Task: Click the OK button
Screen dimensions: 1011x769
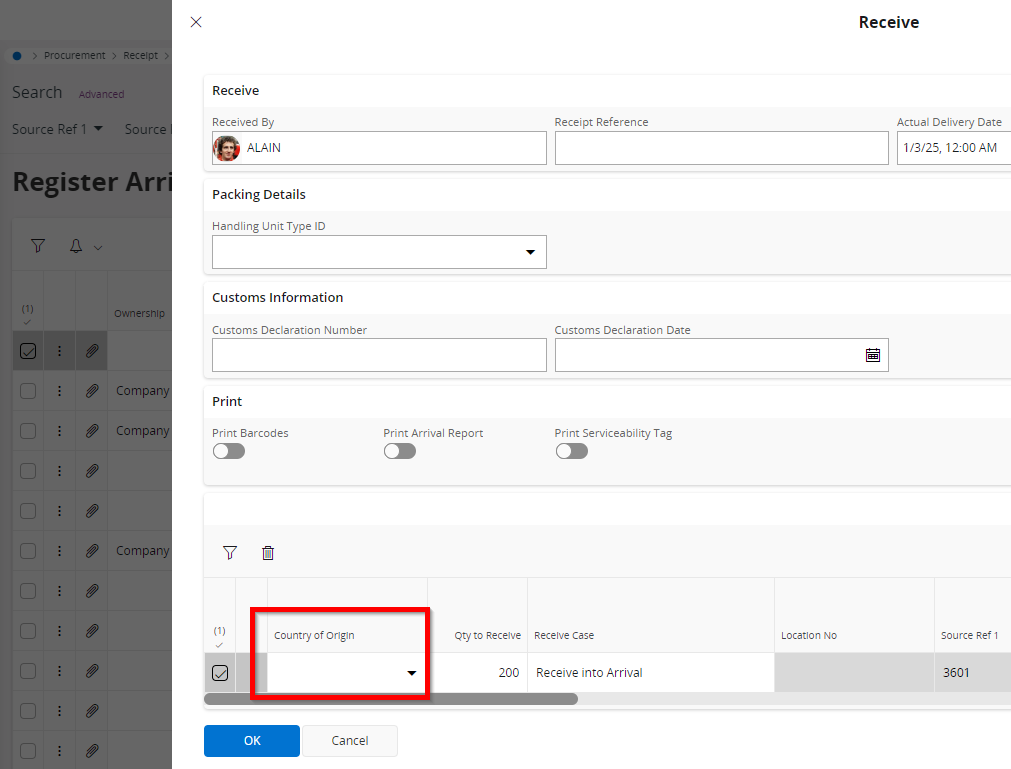Action: pyautogui.click(x=251, y=741)
